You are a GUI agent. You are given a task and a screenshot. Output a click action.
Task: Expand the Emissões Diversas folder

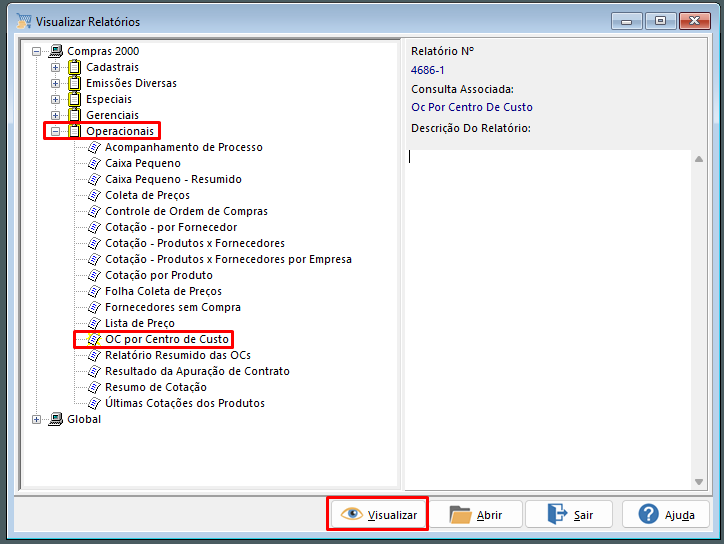tap(55, 84)
